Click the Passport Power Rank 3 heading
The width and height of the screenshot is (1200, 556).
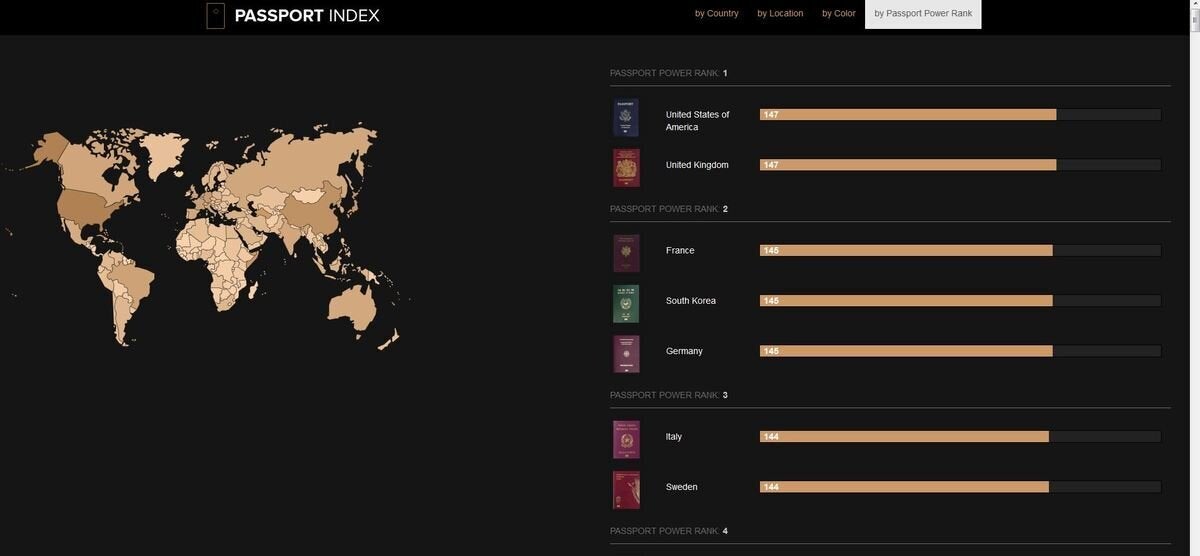pyautogui.click(x=669, y=395)
